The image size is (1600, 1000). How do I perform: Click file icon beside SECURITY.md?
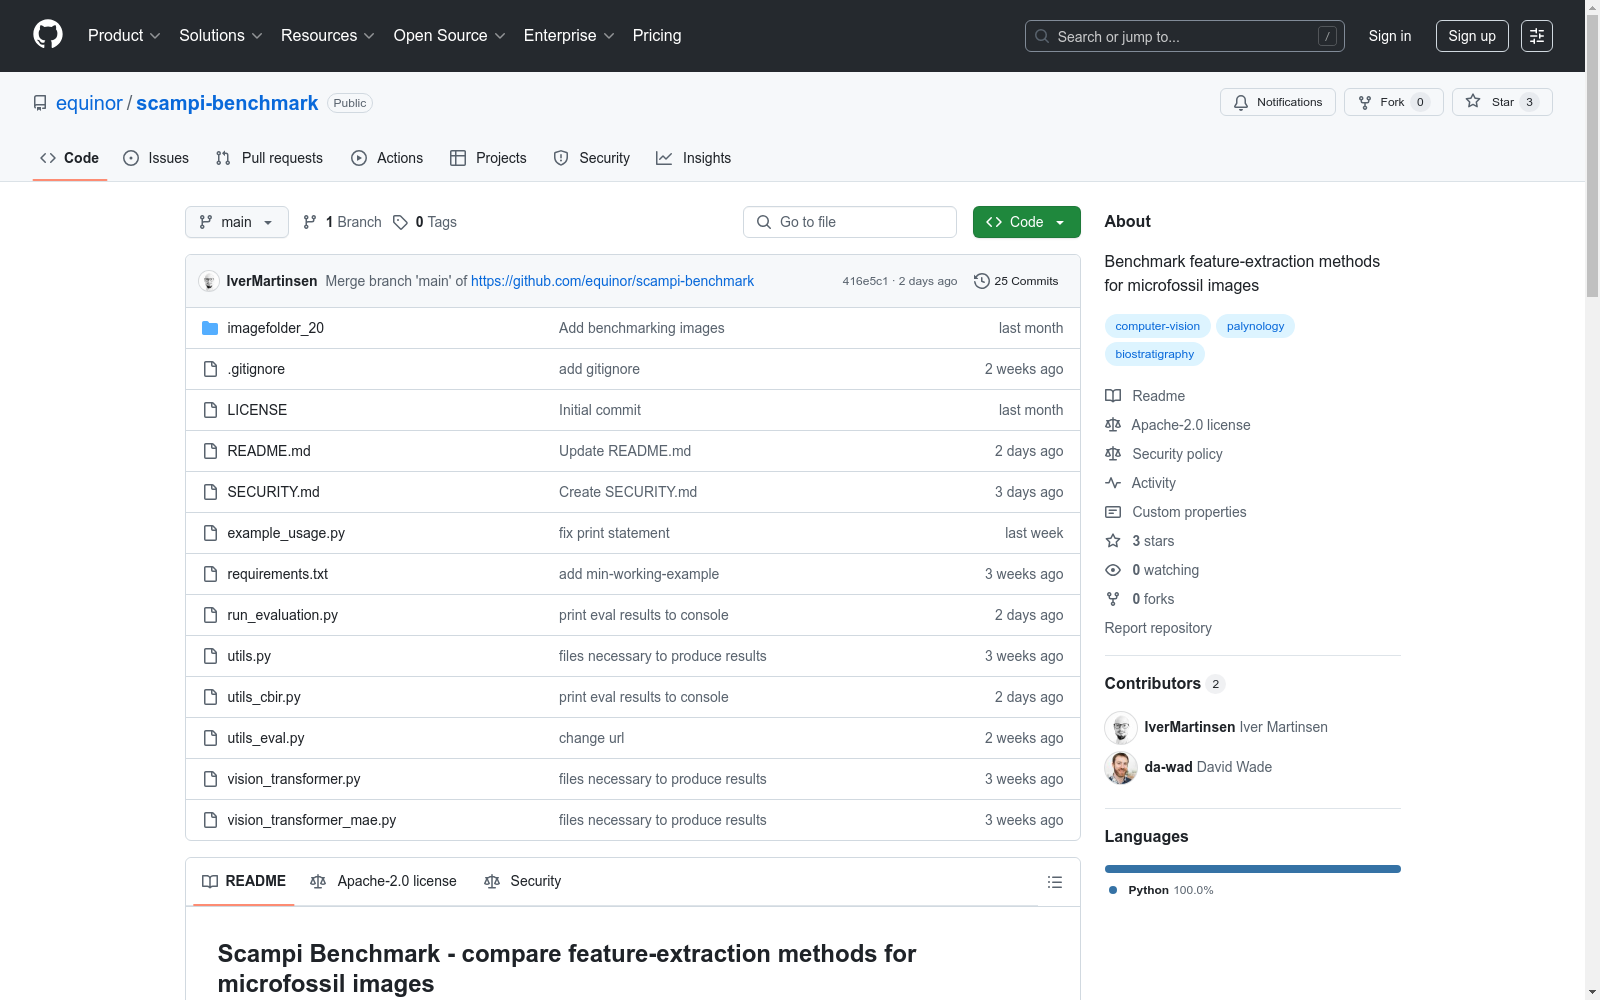point(210,492)
